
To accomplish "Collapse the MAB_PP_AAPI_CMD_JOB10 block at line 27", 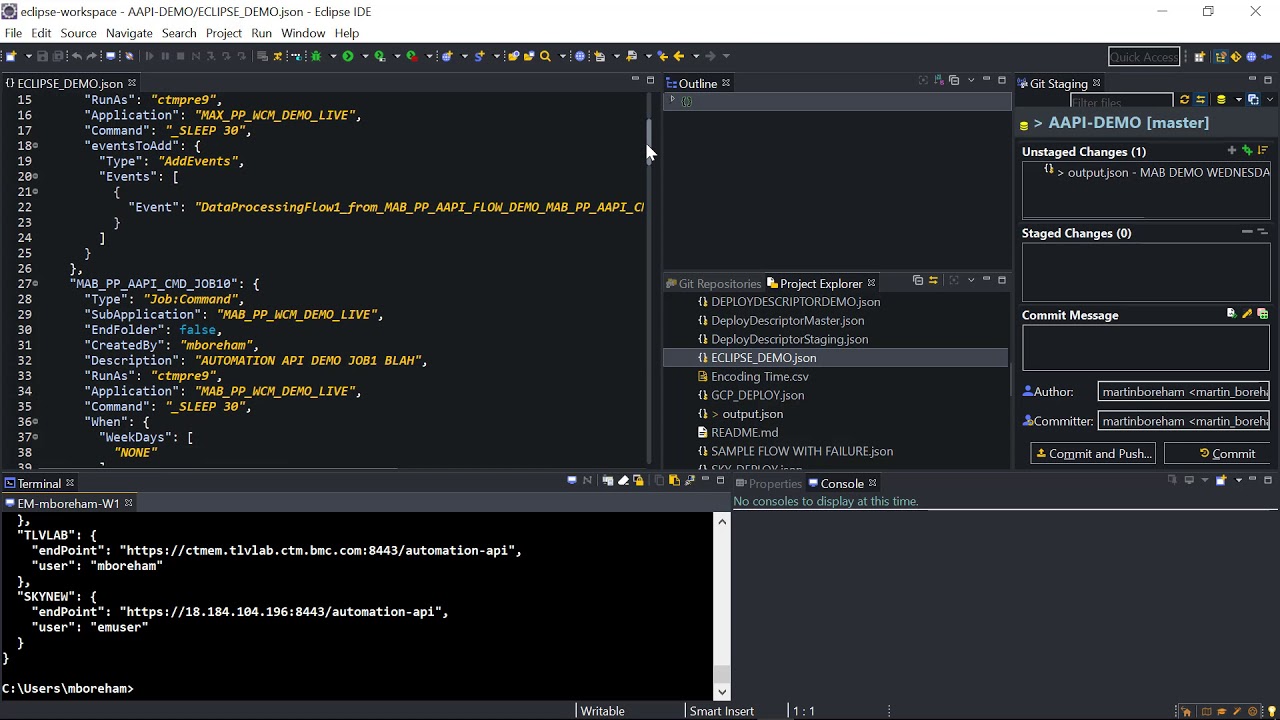I will pyautogui.click(x=36, y=284).
